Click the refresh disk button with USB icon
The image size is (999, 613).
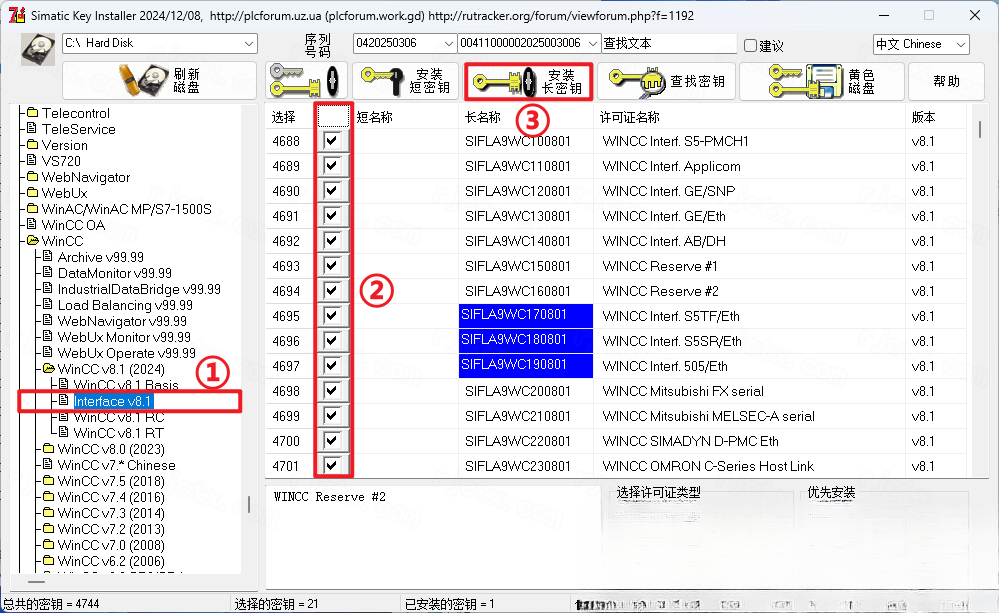pyautogui.click(x=159, y=81)
